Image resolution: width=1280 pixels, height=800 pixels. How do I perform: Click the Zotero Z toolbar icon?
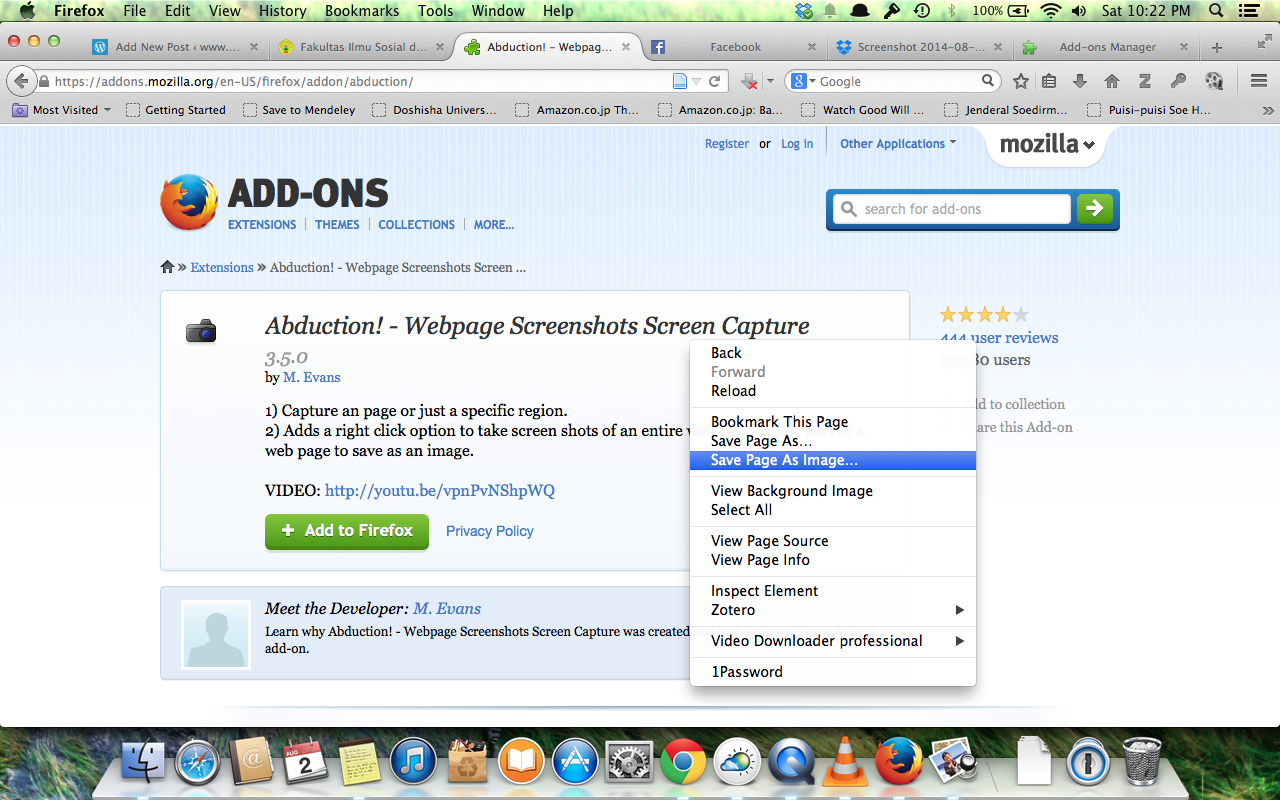(x=1145, y=81)
